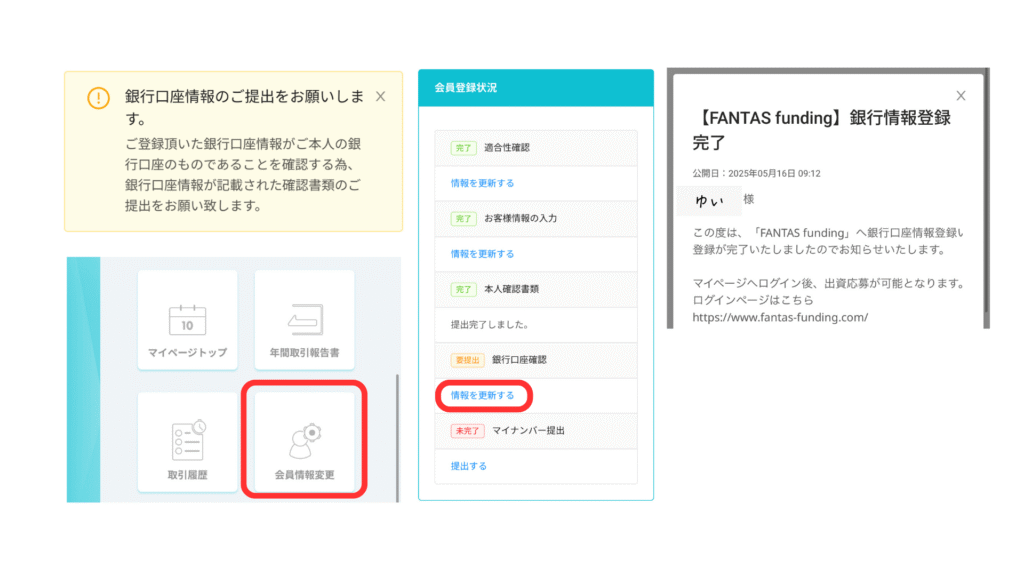Image resolution: width=1024 pixels, height=576 pixels.
Task: Click 情報を更新する under 銀行口座確認
Action: pos(482,396)
